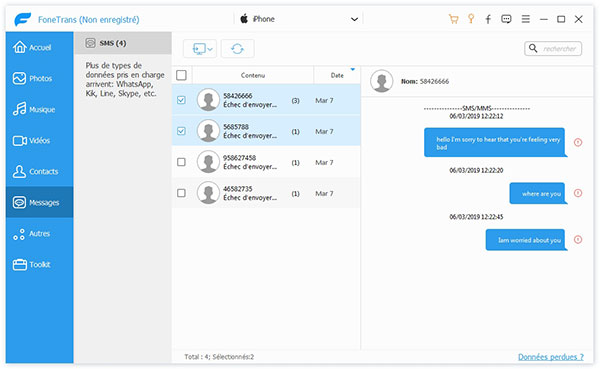Click the Contenu column header

[x=253, y=75]
